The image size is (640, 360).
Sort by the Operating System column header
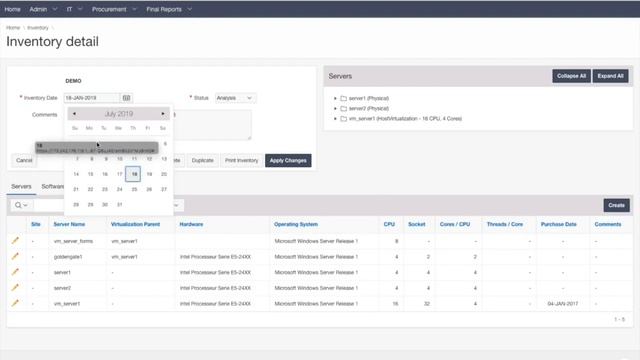click(x=296, y=224)
